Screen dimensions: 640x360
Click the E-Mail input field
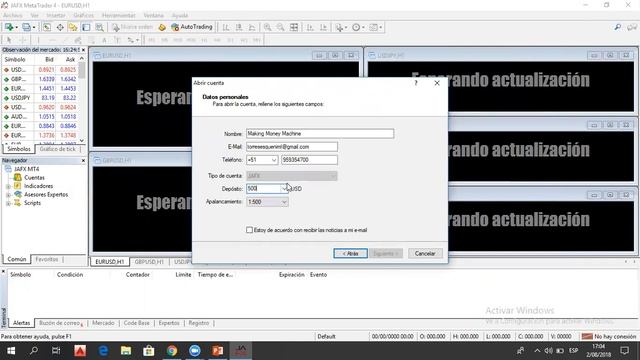[292, 147]
